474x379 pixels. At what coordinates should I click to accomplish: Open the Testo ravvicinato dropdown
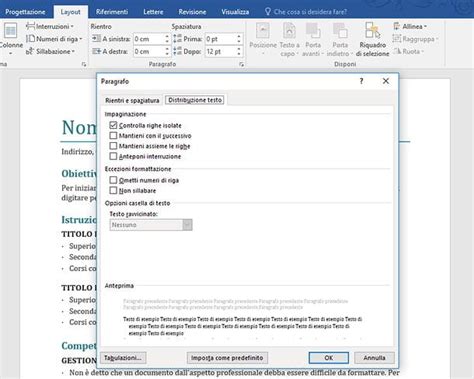pyautogui.click(x=151, y=225)
